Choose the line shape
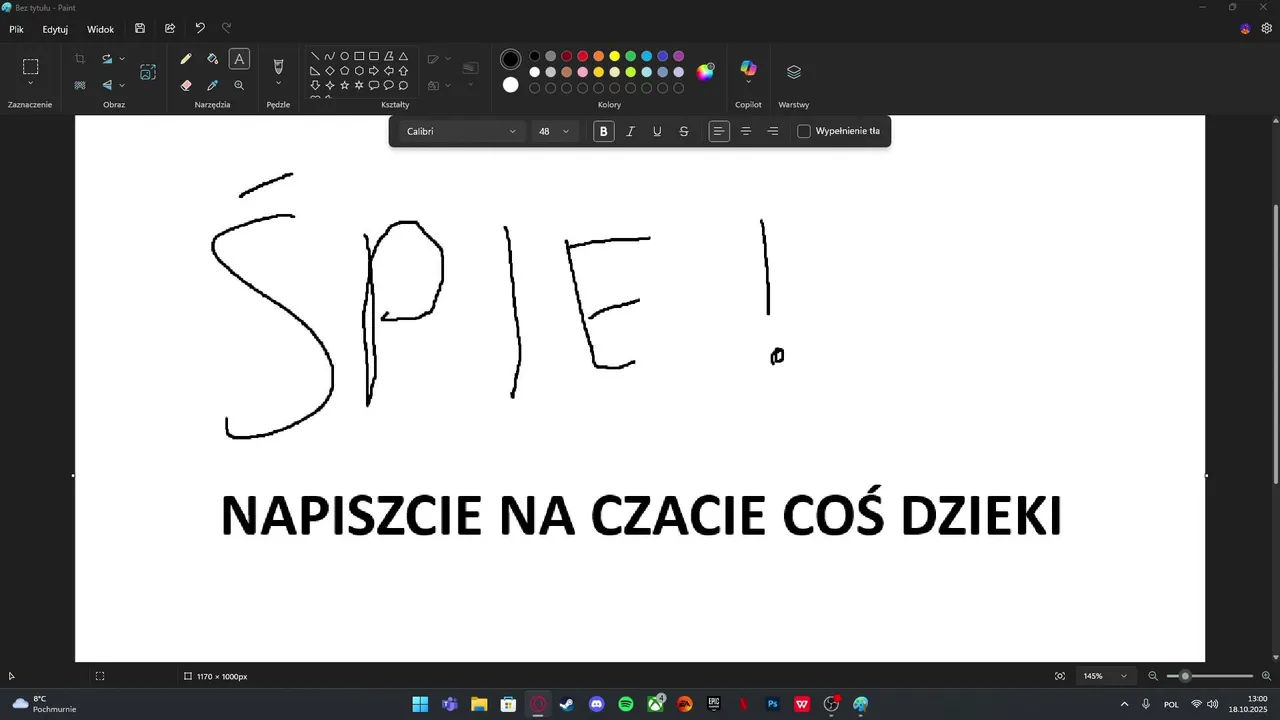 [x=315, y=56]
